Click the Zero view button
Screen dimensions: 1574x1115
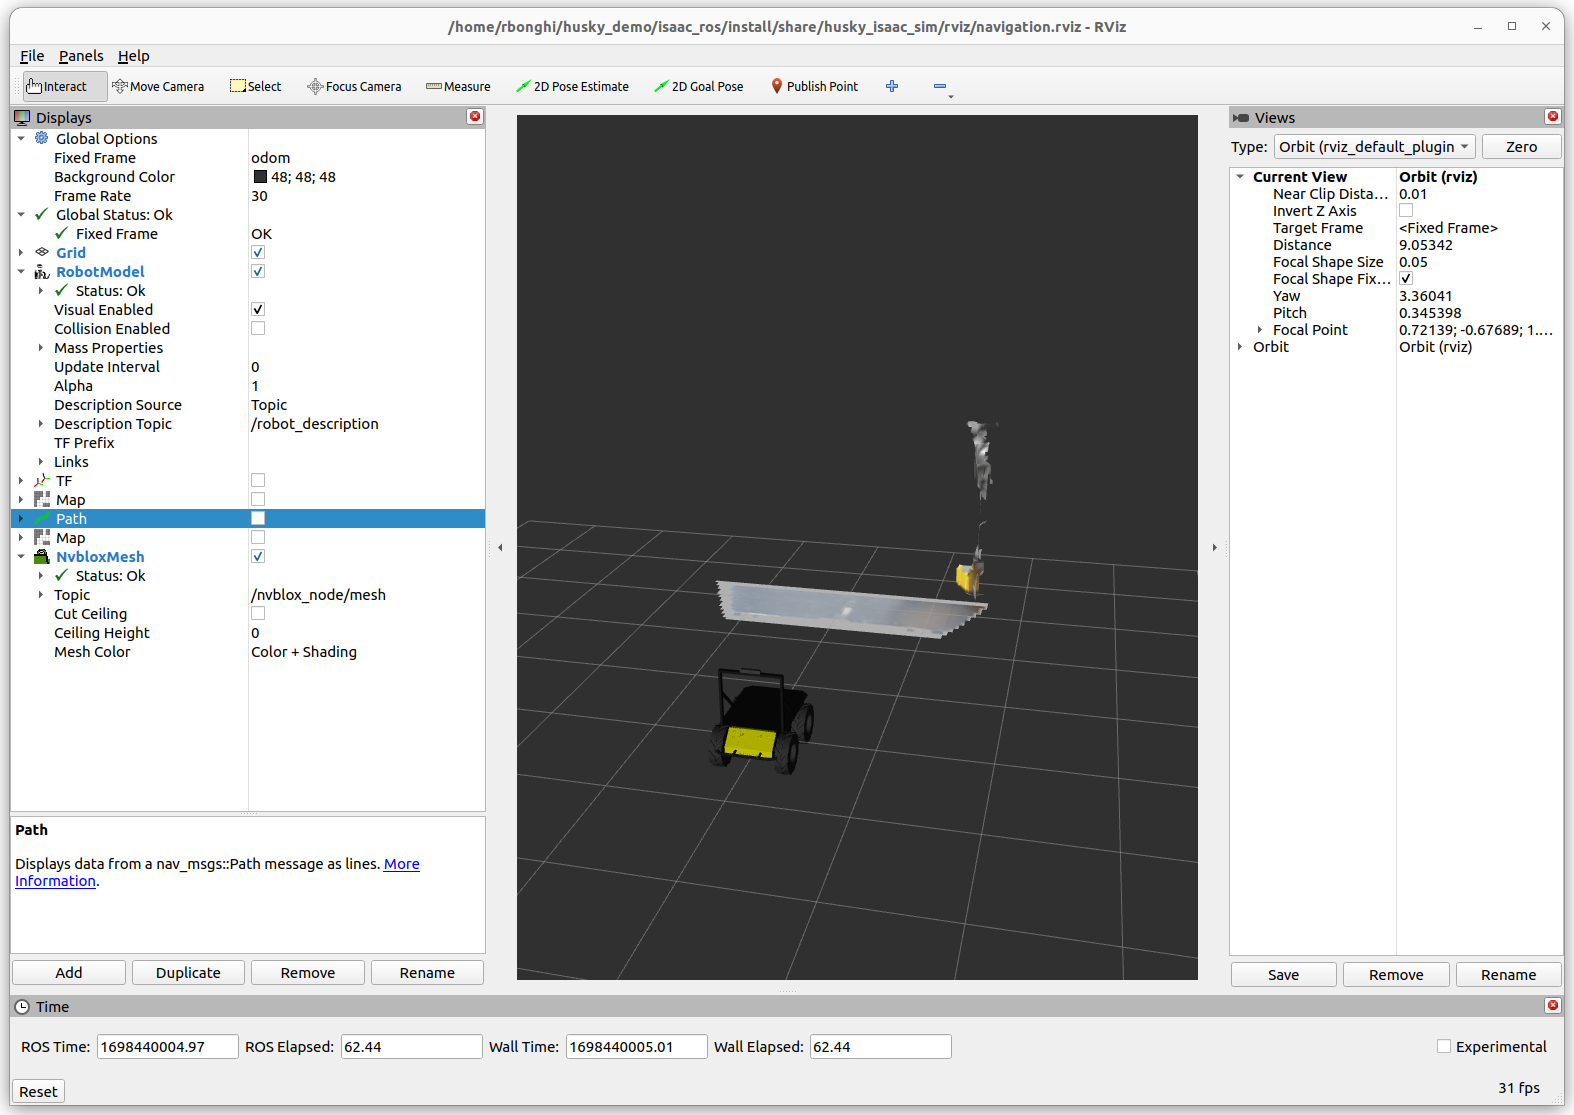1521,147
